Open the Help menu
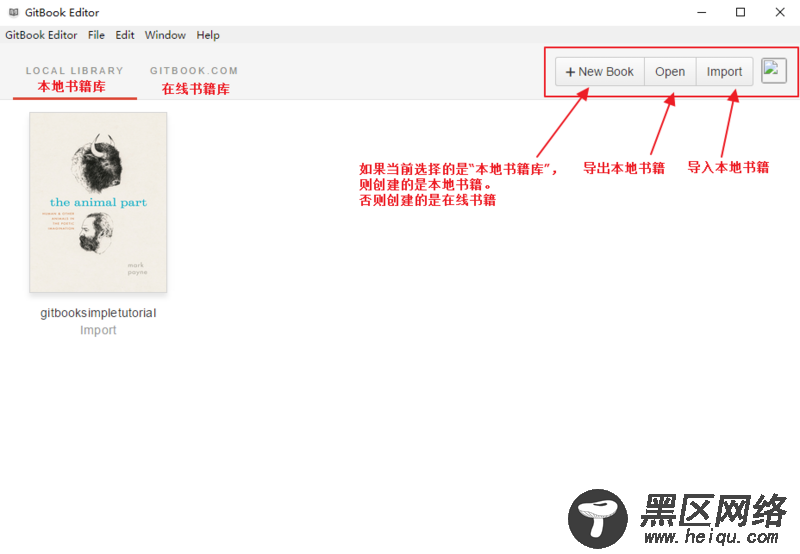The height and width of the screenshot is (554, 800). click(x=208, y=35)
